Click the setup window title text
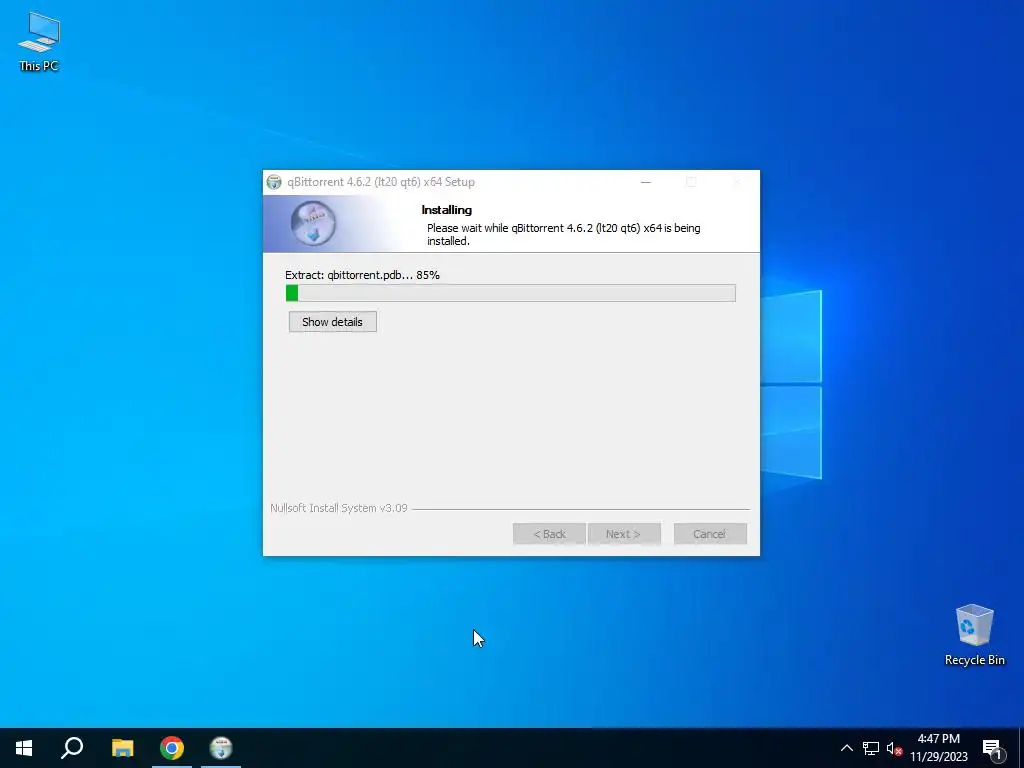The width and height of the screenshot is (1024, 768). pos(381,182)
